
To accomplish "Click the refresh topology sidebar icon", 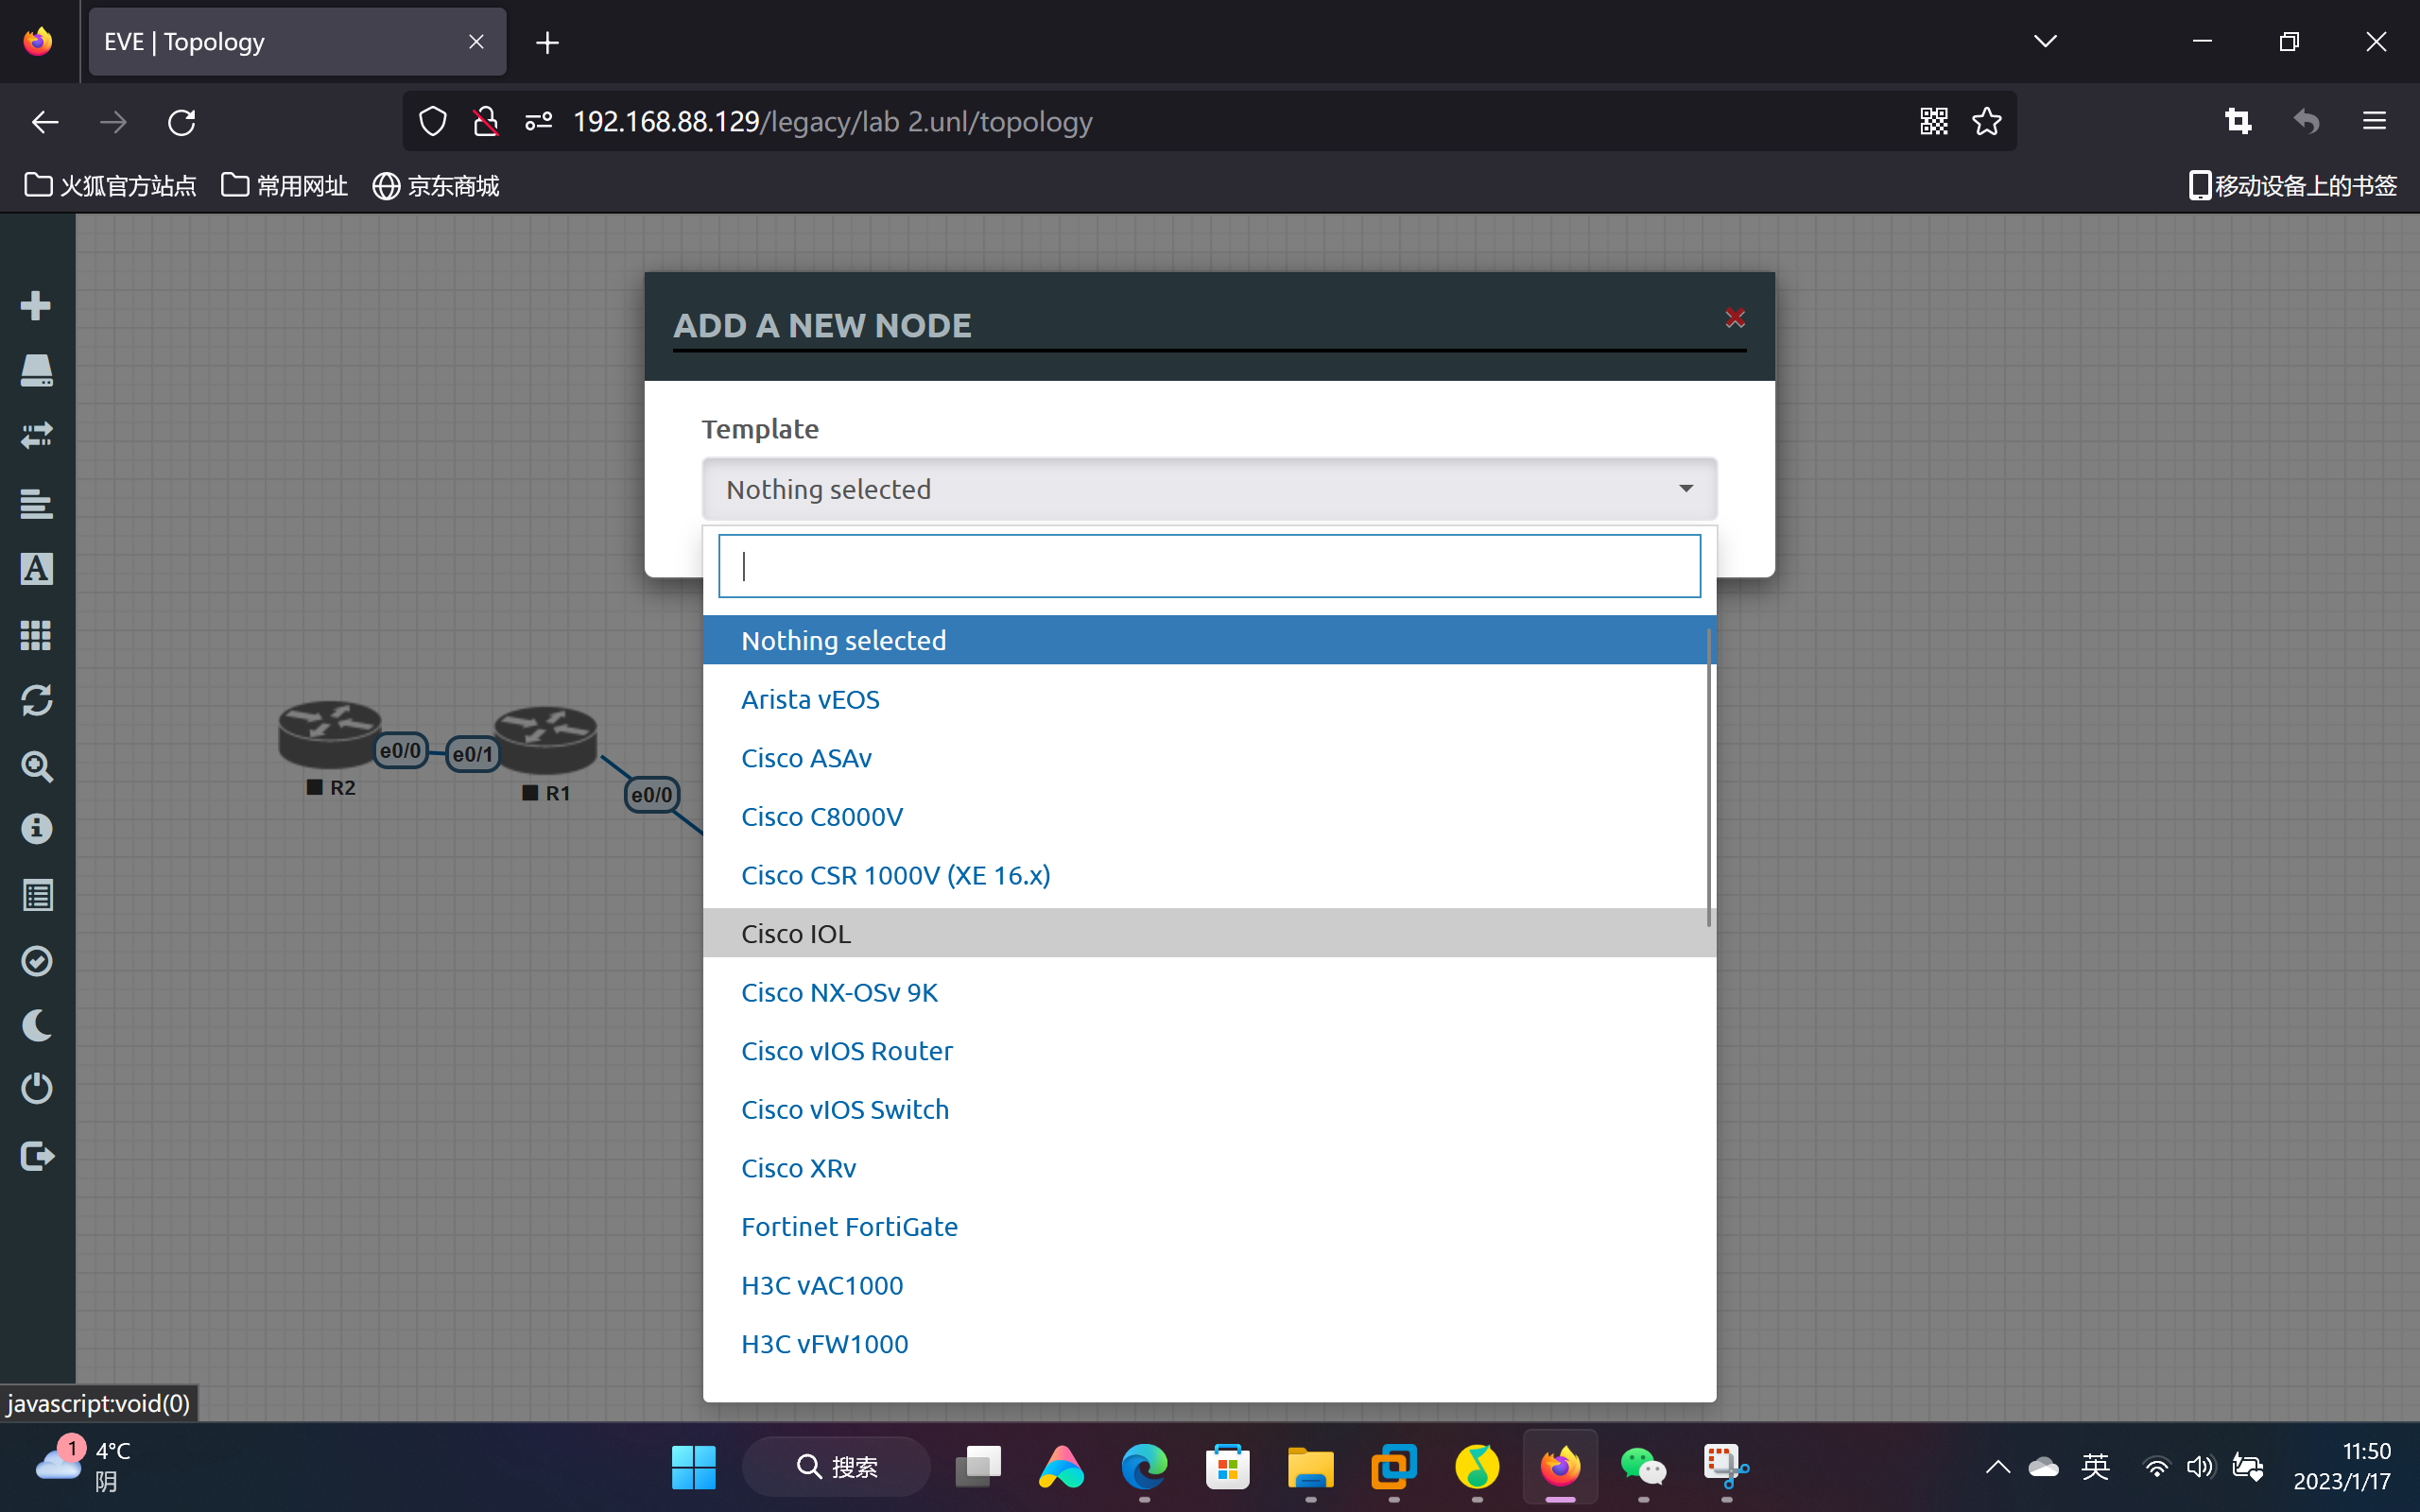I will (x=36, y=700).
